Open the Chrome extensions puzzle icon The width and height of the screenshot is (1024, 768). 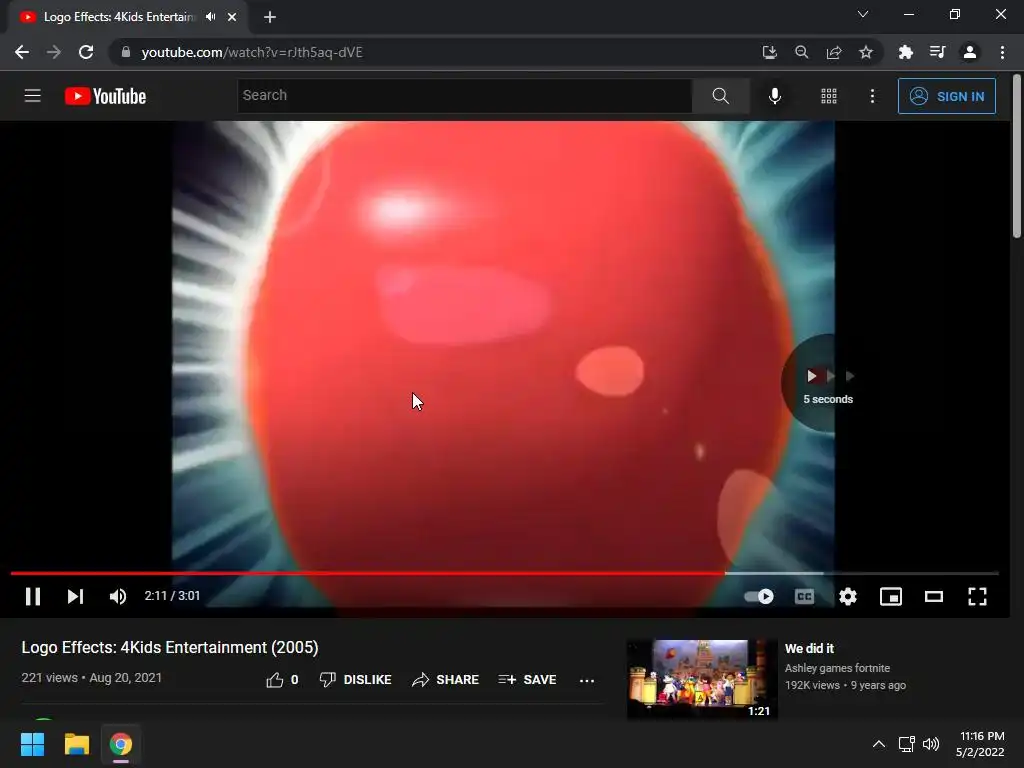click(x=905, y=52)
